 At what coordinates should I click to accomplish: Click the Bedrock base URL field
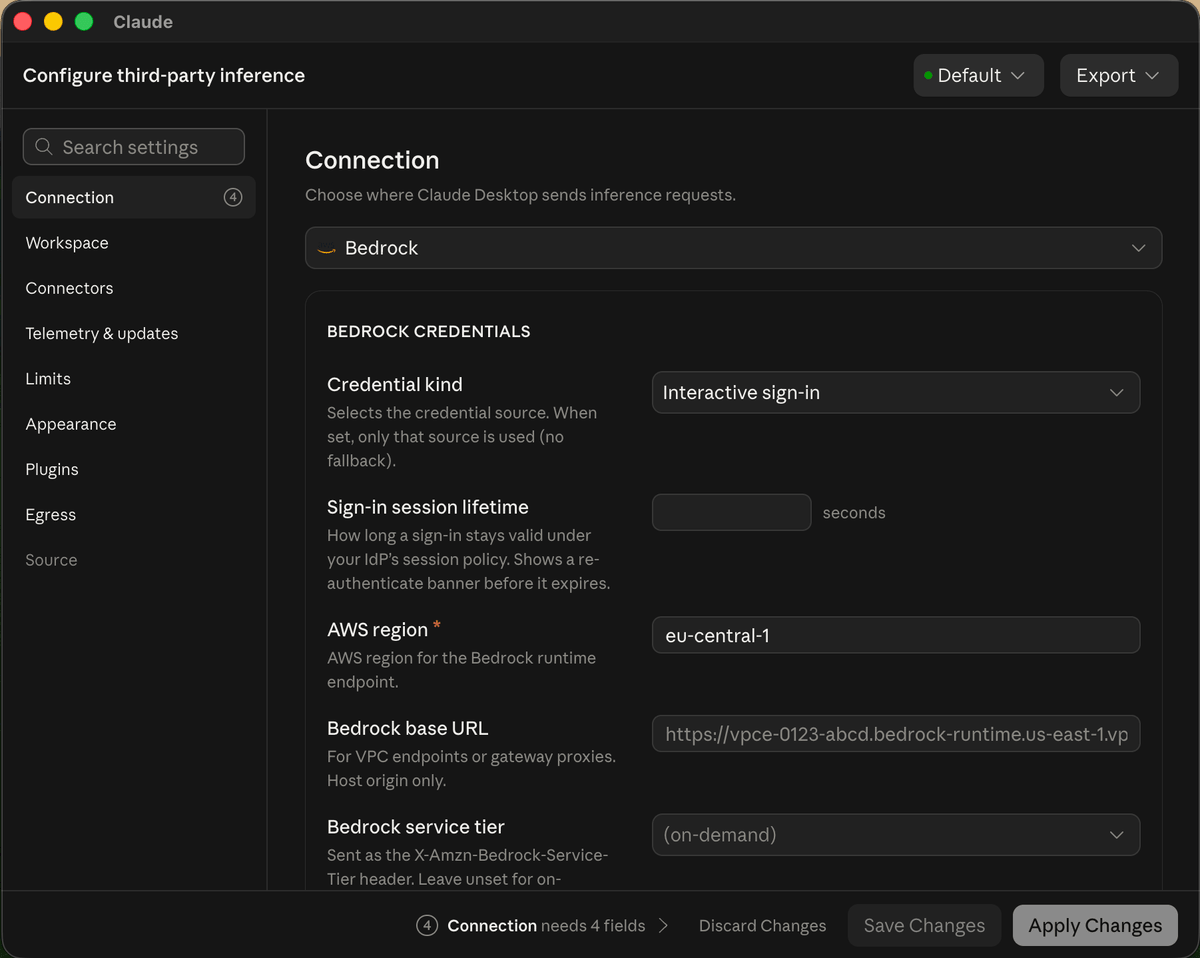(895, 734)
